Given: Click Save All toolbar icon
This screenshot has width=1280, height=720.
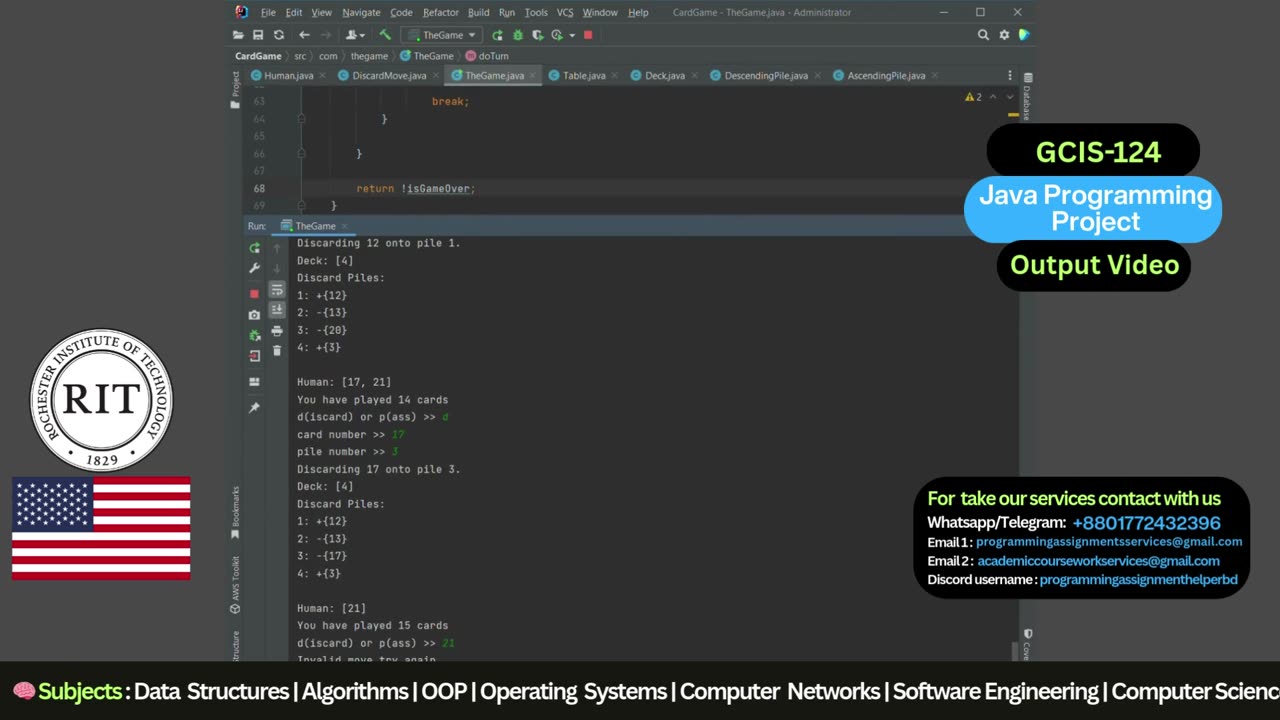Looking at the screenshot, I should coord(258,35).
